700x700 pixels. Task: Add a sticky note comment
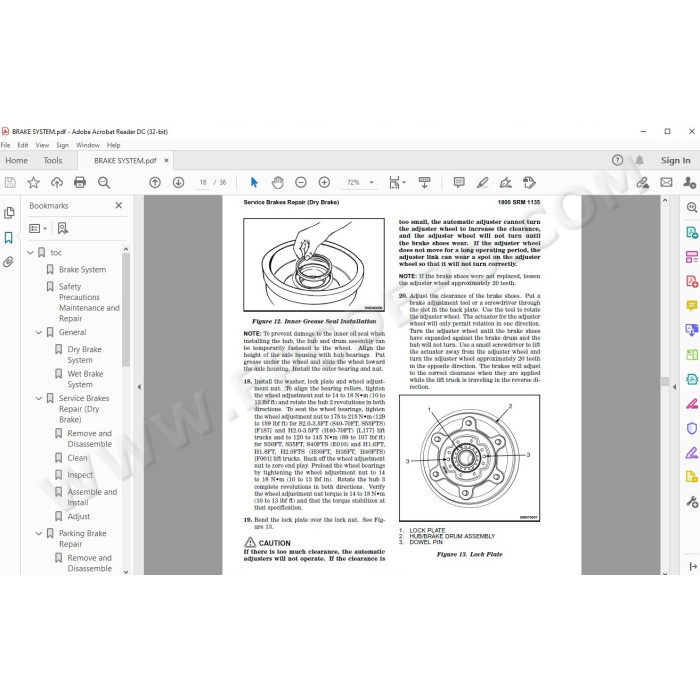[459, 182]
